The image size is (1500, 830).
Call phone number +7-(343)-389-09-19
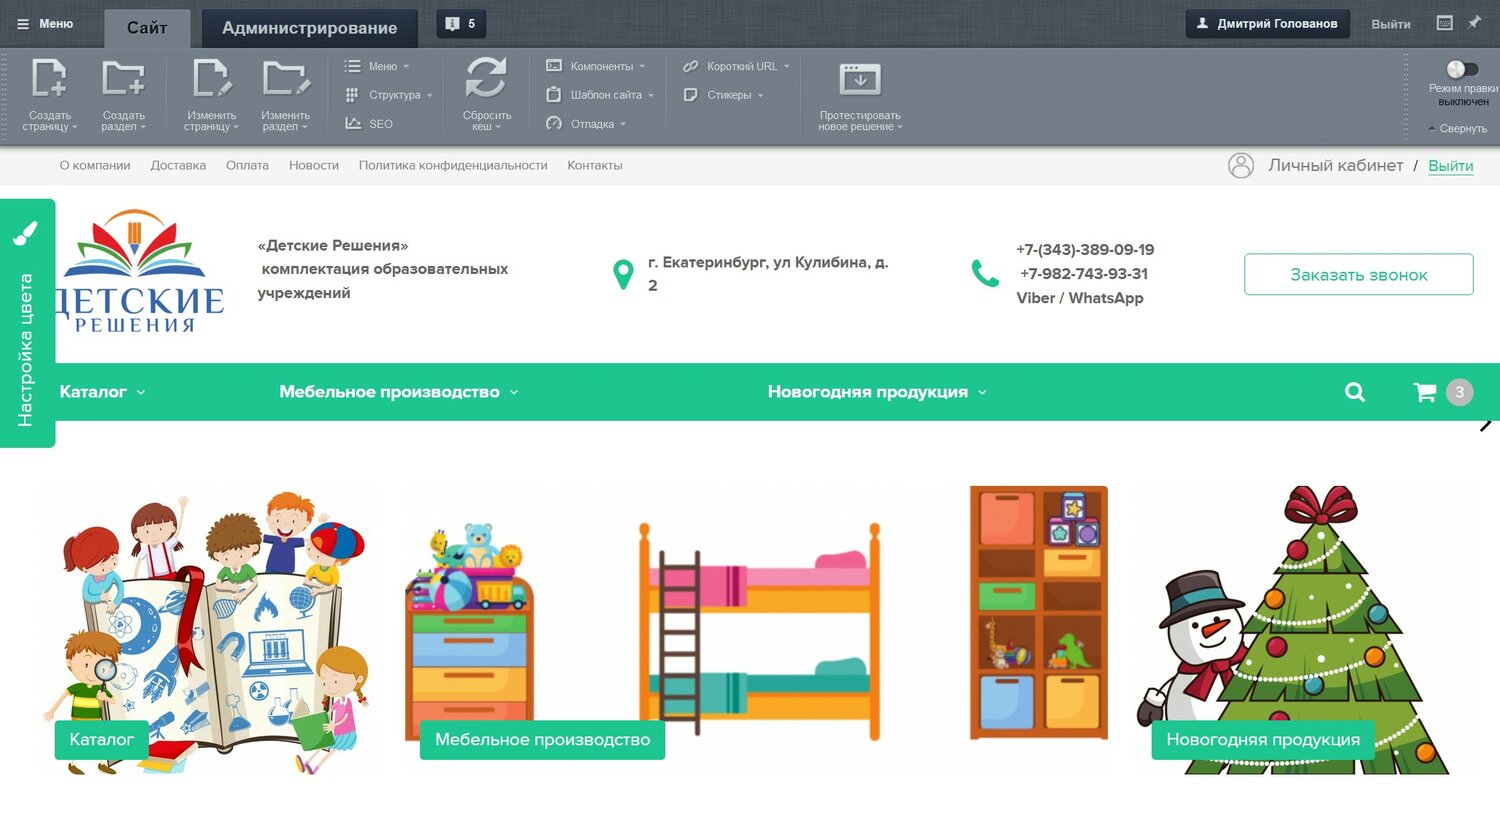(x=1085, y=250)
